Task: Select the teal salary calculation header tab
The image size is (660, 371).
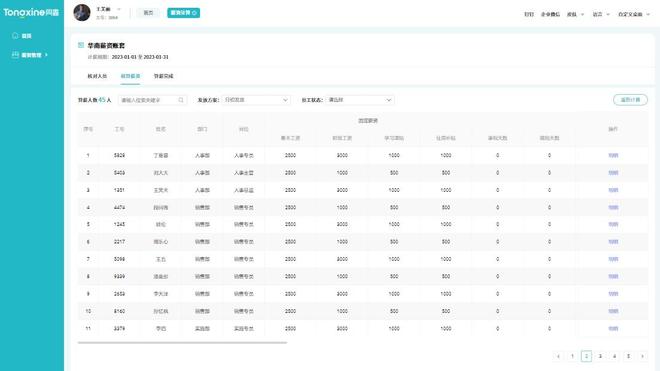Action: [x=184, y=13]
